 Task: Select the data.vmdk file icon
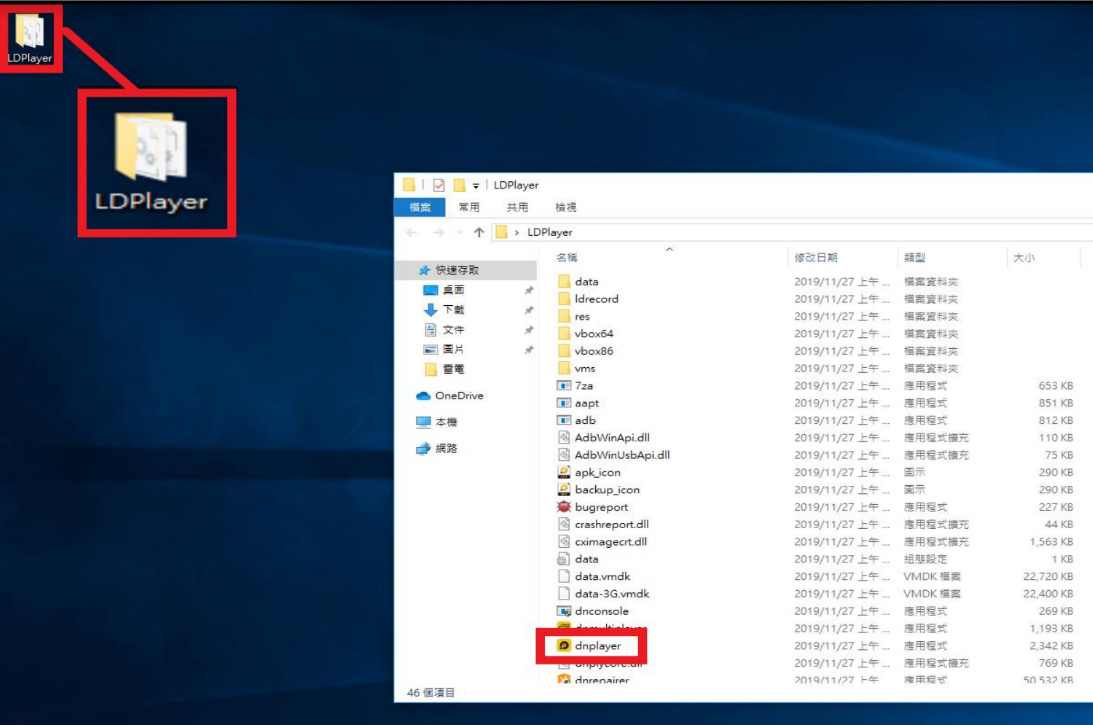pyautogui.click(x=564, y=577)
